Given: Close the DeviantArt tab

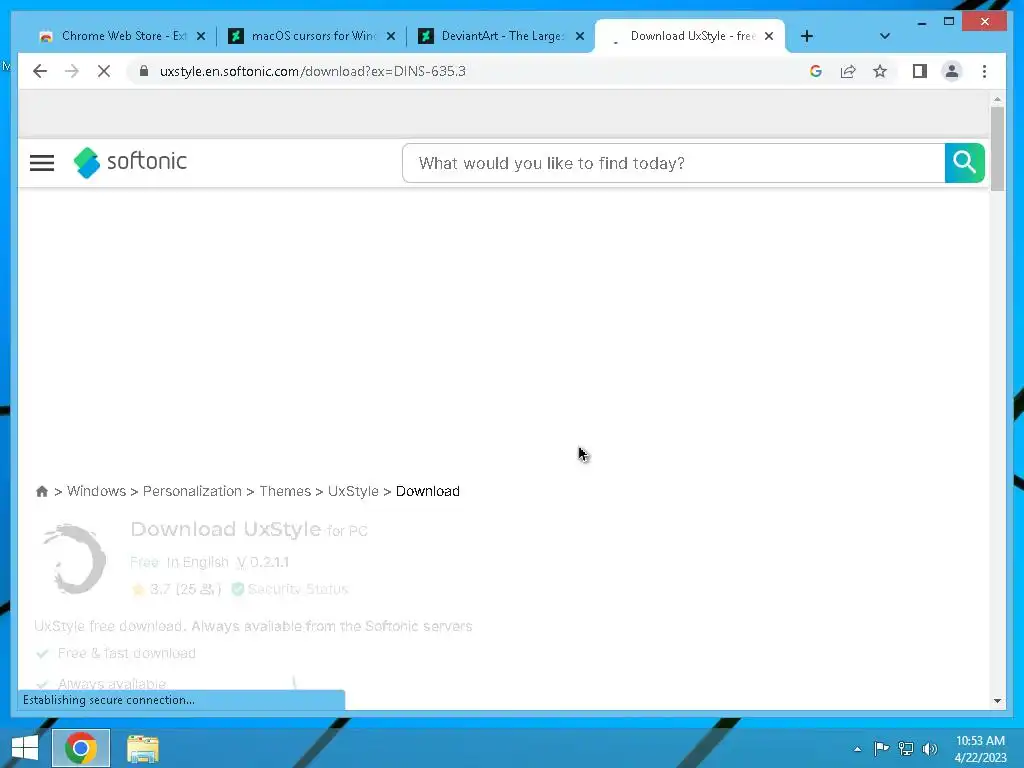Looking at the screenshot, I should point(579,36).
